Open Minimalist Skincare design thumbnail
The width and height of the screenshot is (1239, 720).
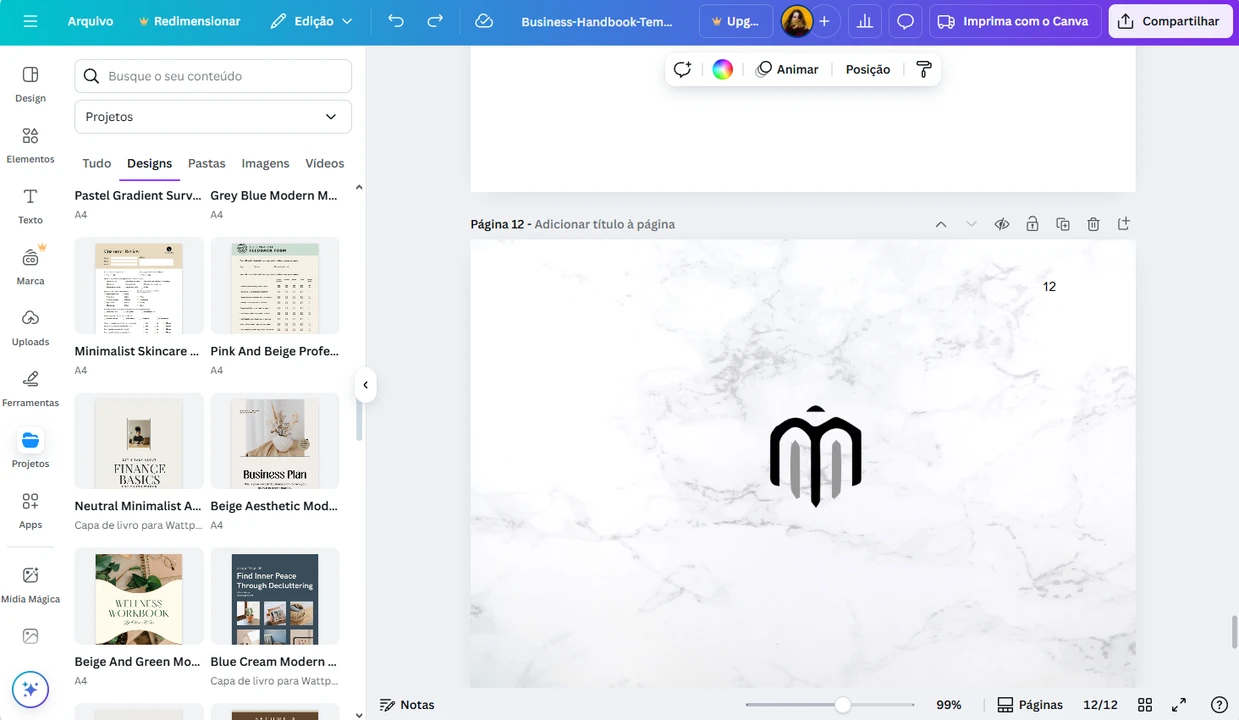139,286
